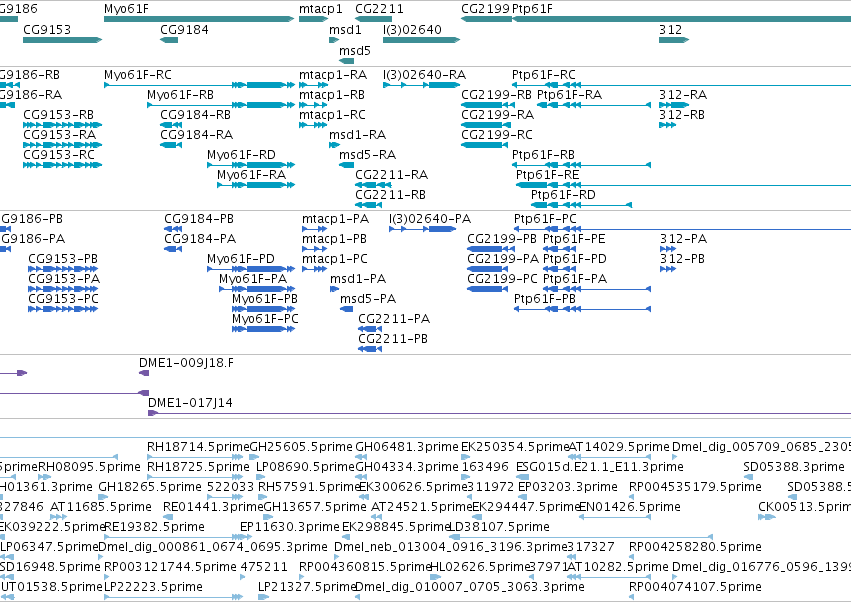Select transcript label Ptp61F-RB
This screenshot has height=602, width=851.
(x=543, y=155)
